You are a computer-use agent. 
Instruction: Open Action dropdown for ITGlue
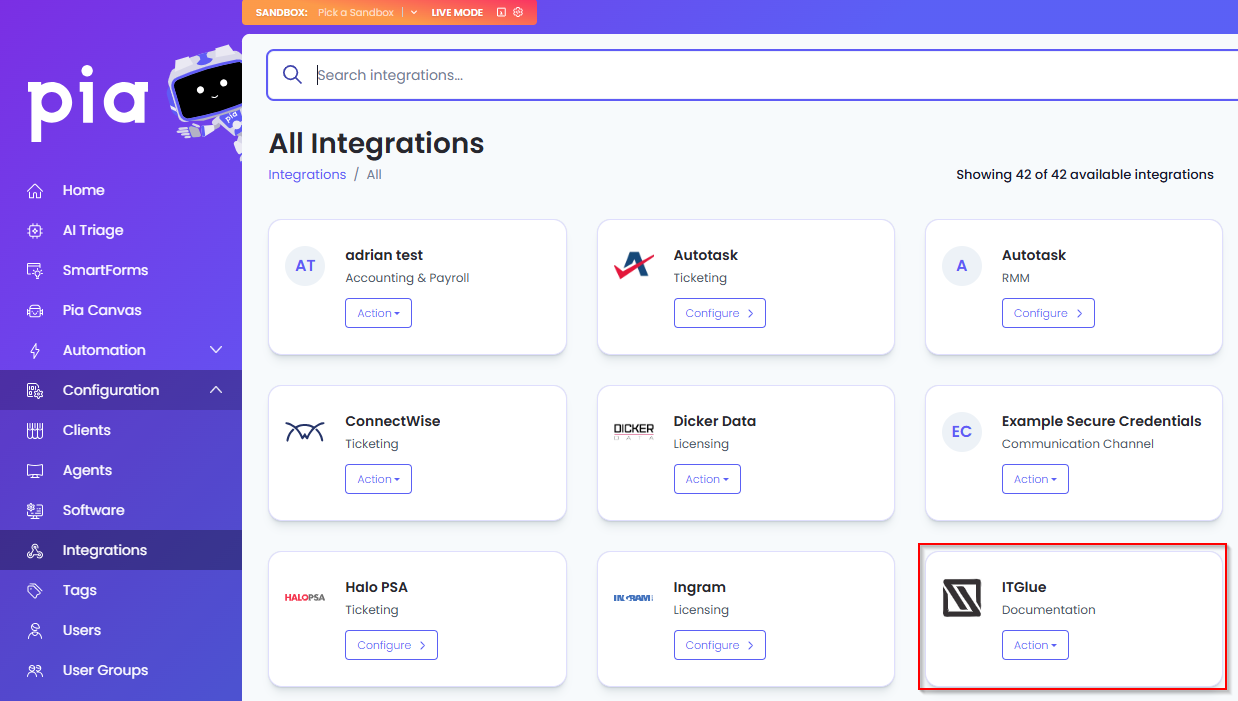(1035, 645)
